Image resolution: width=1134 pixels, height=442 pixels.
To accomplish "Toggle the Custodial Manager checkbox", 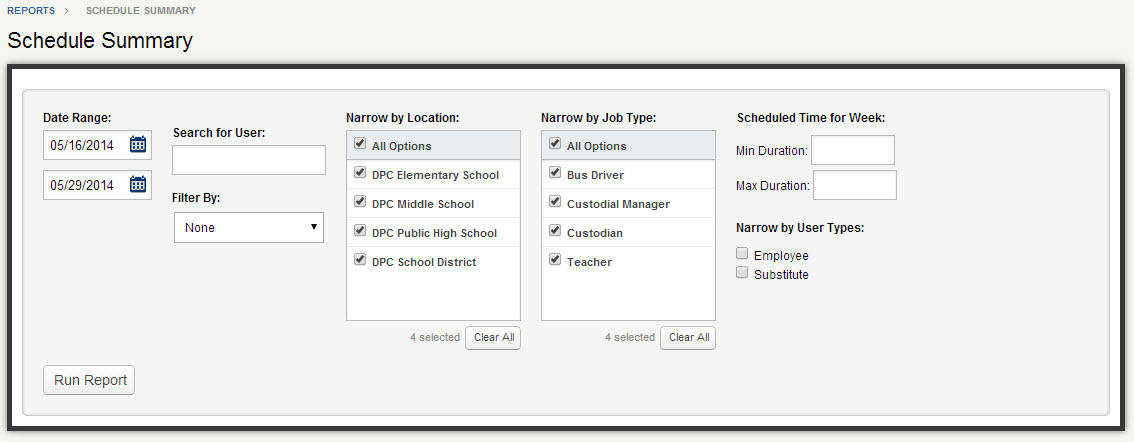I will pos(555,202).
